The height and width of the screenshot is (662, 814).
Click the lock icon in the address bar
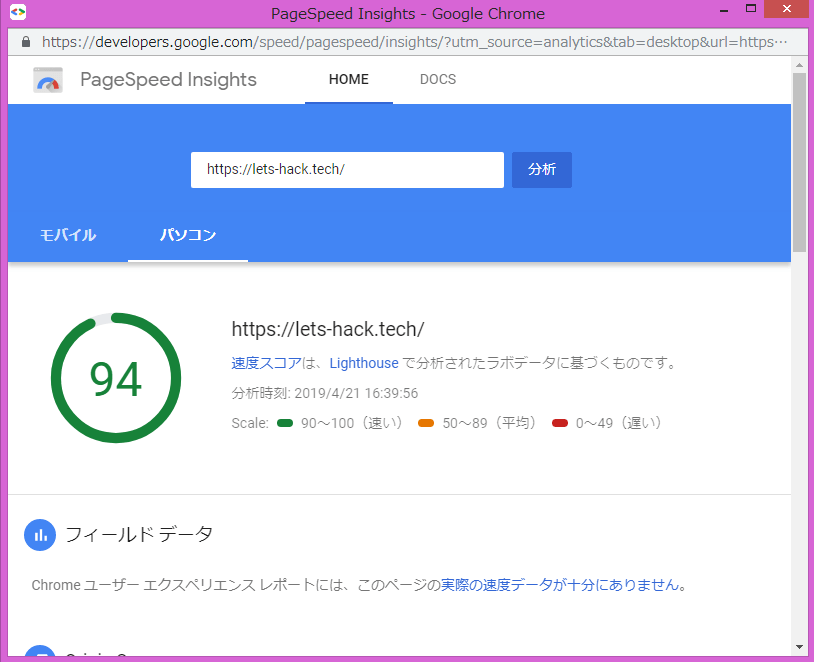[26, 42]
